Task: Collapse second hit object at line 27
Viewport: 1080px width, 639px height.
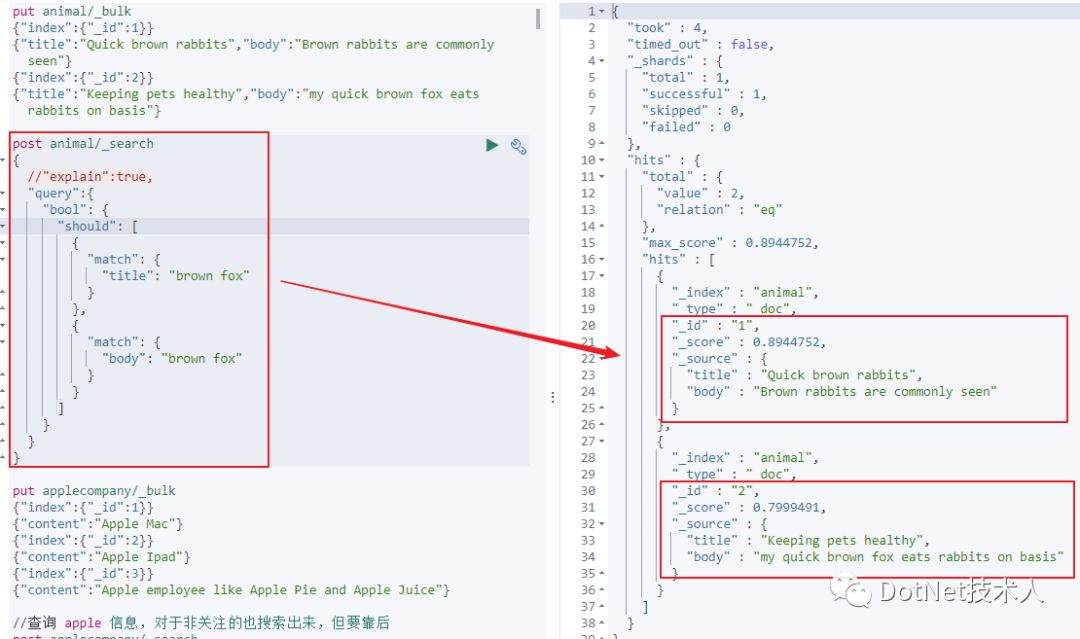Action: coord(602,441)
